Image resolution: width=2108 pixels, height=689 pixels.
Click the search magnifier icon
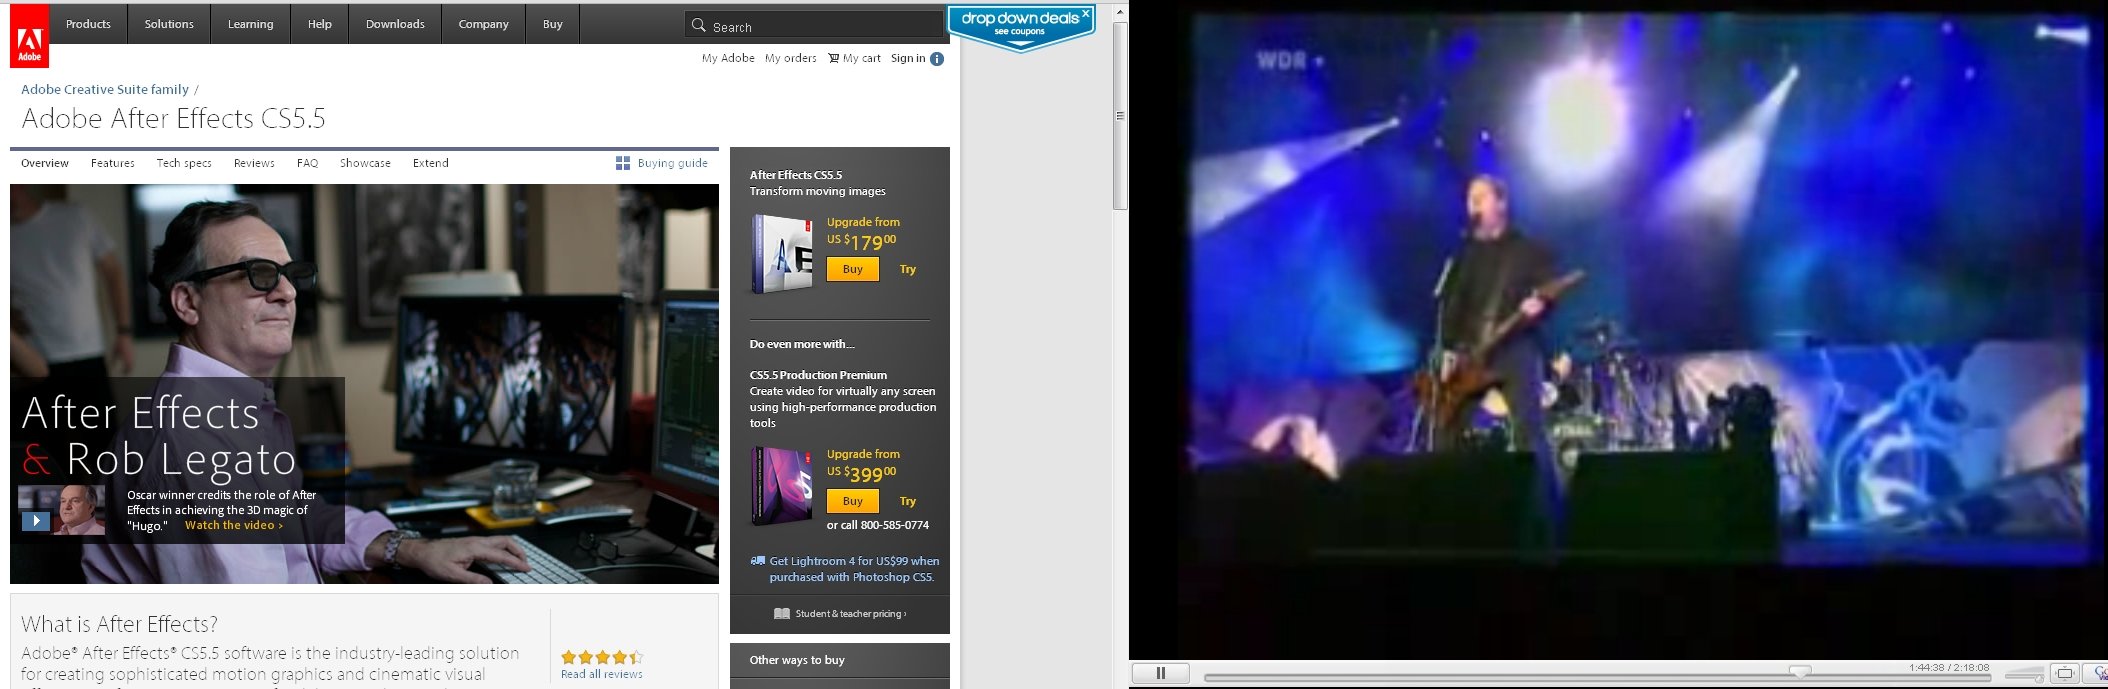coord(699,25)
